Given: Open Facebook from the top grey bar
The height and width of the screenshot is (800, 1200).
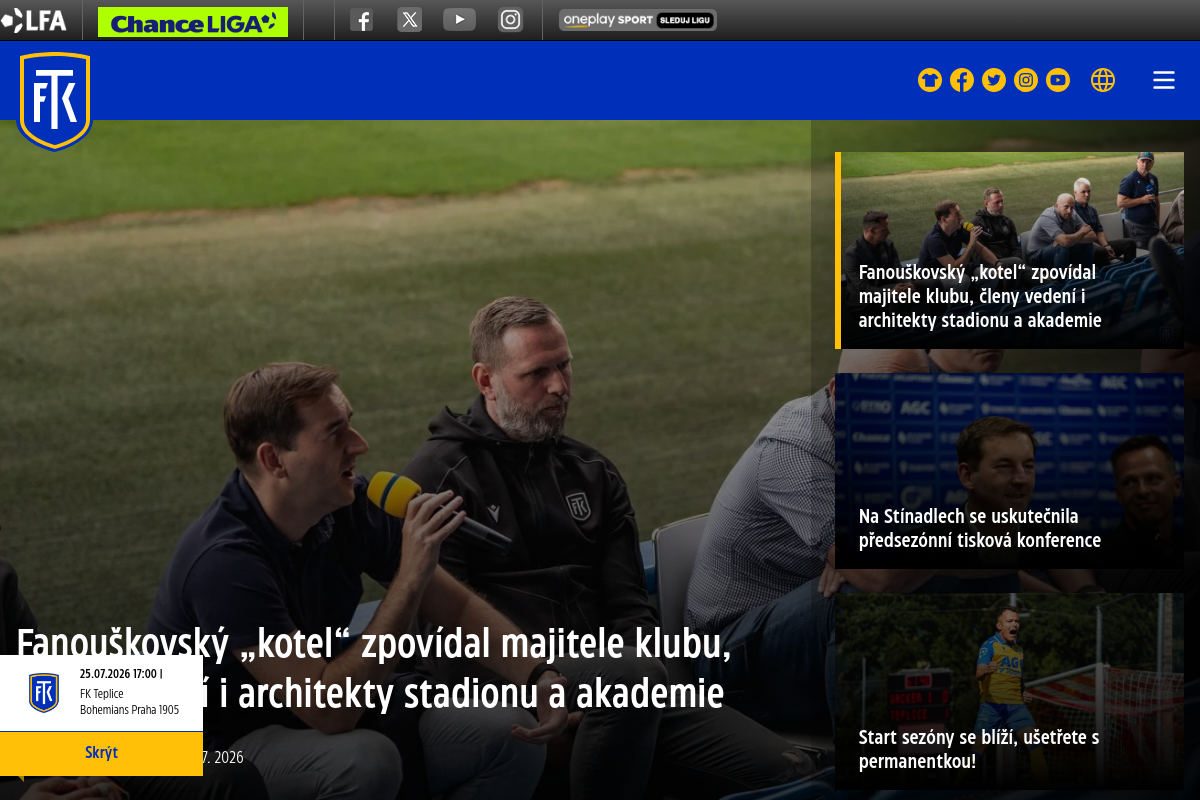Looking at the screenshot, I should [362, 20].
